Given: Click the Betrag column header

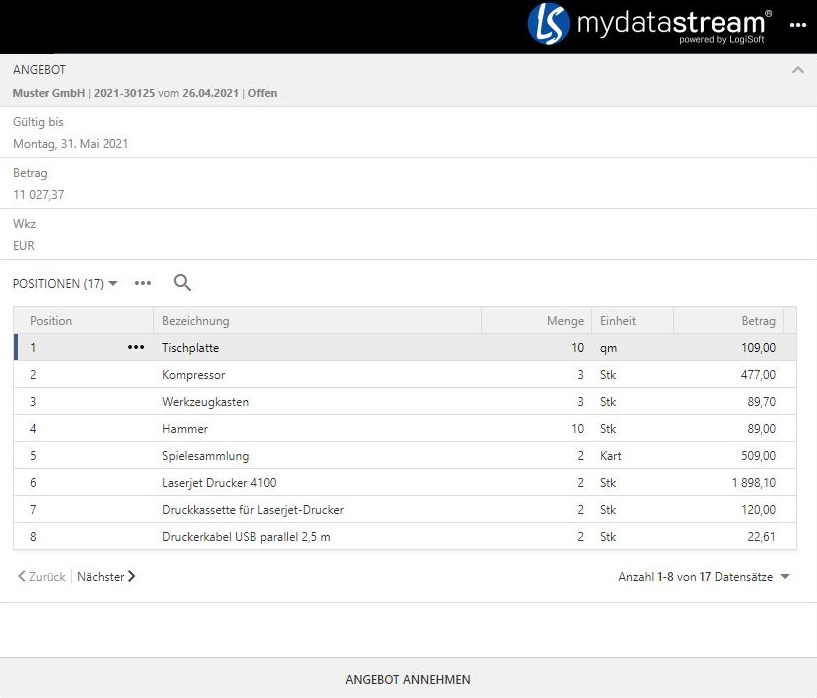Looking at the screenshot, I should [758, 321].
